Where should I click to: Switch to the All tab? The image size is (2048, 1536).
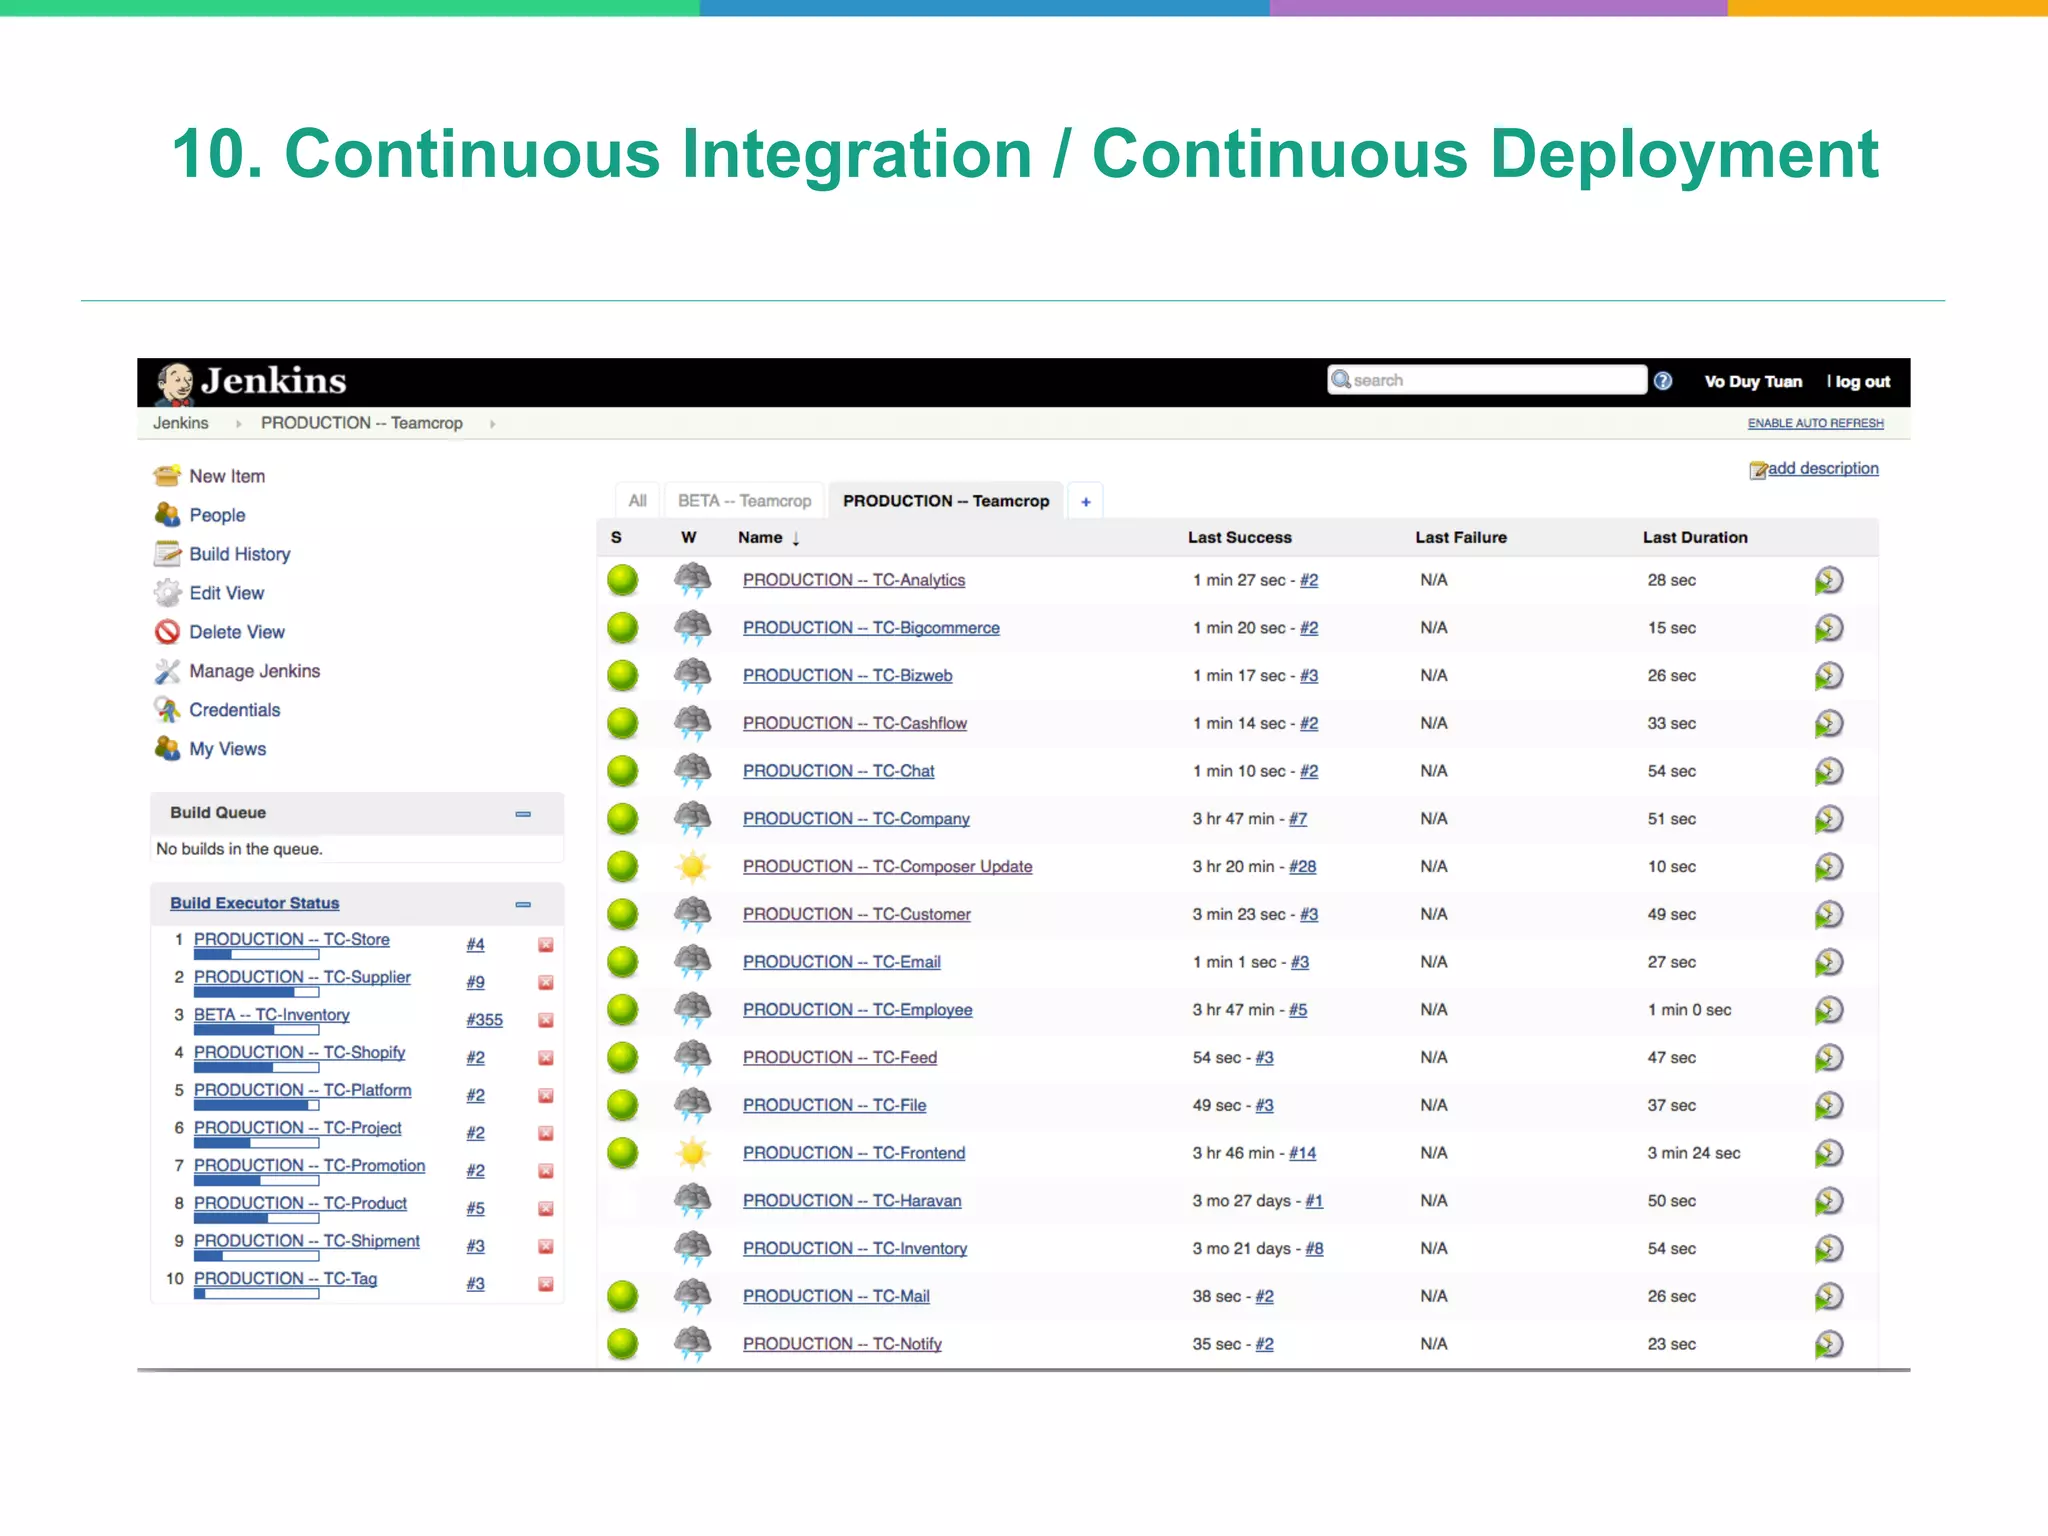click(x=637, y=501)
